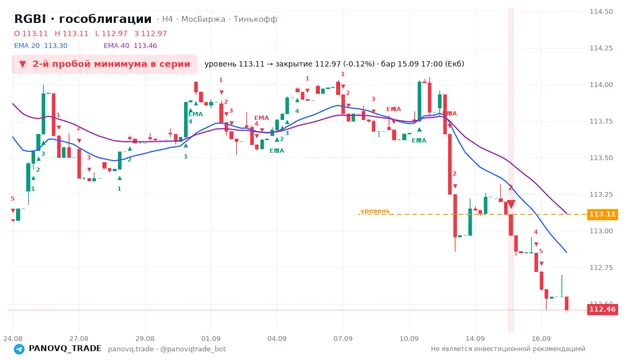Click the 14.09 date axis label
640x360 pixels.
[x=475, y=338]
